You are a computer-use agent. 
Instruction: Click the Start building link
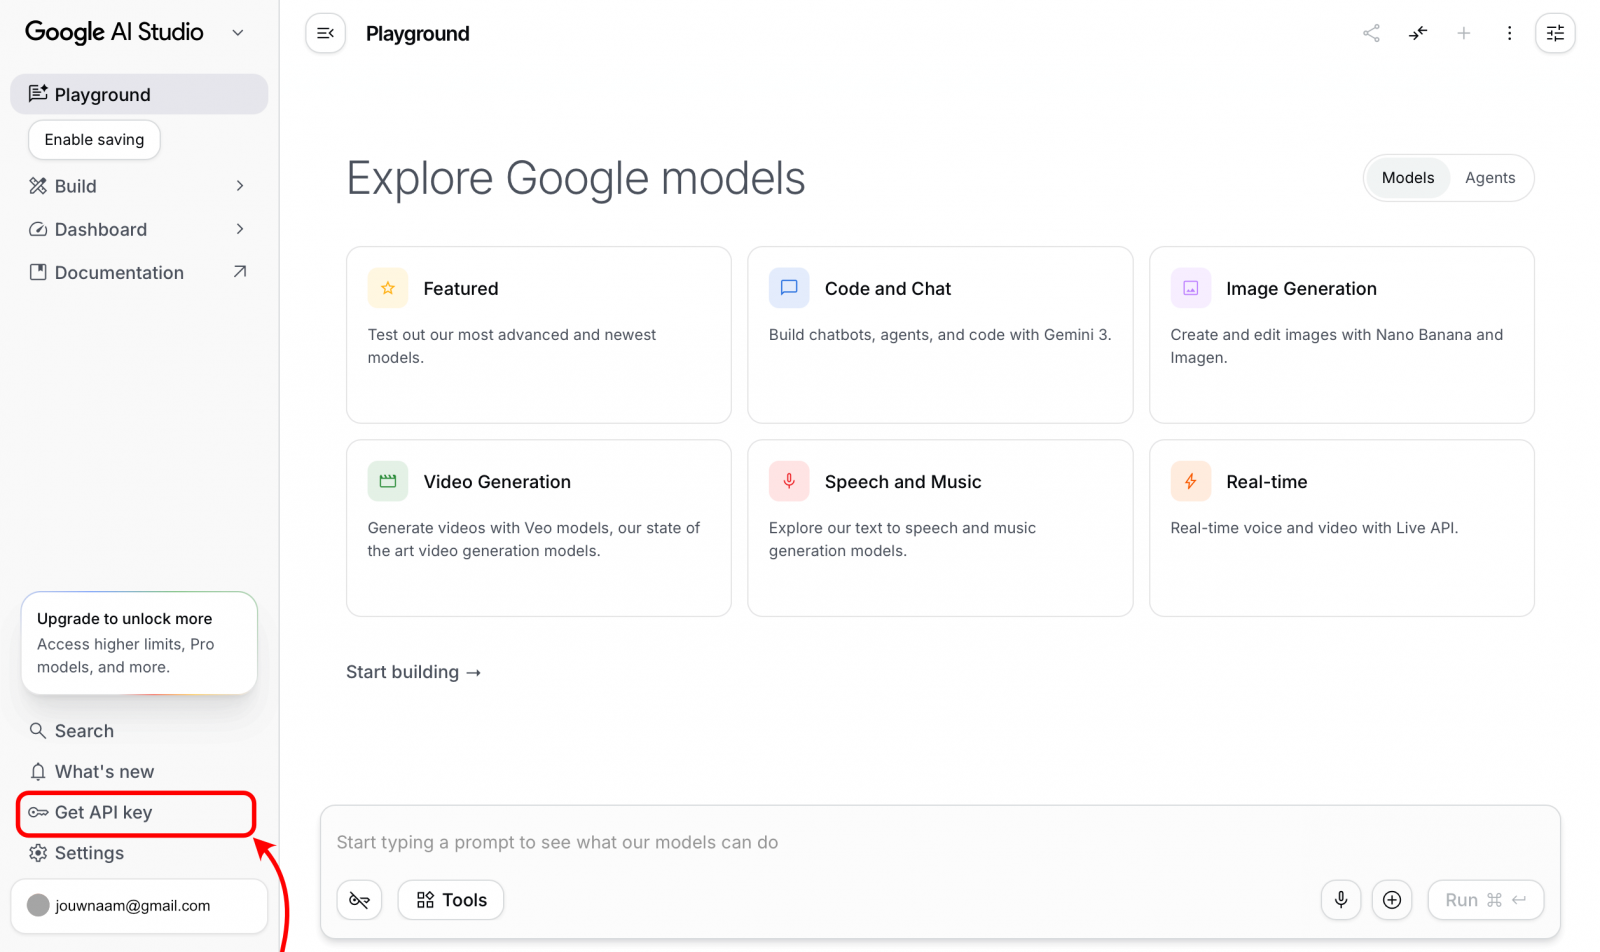click(413, 672)
